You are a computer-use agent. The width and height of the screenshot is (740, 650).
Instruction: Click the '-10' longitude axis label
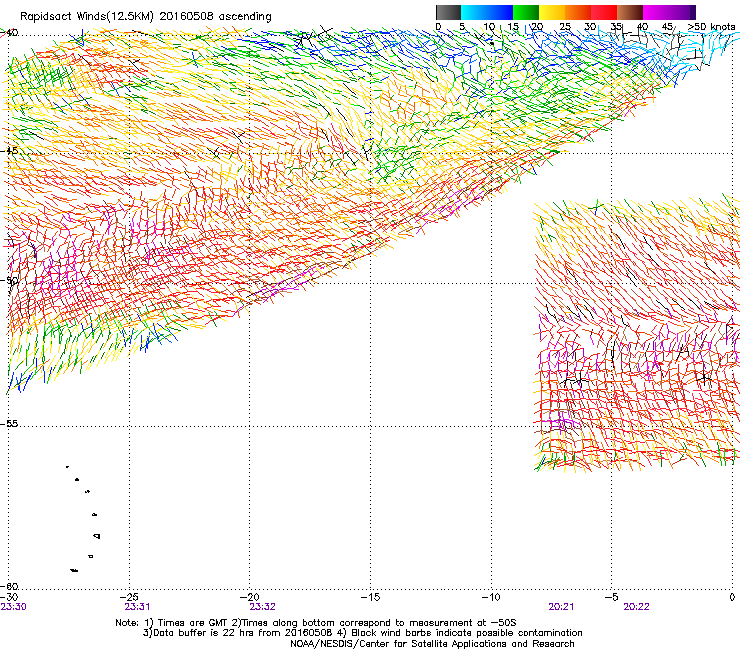coord(491,597)
